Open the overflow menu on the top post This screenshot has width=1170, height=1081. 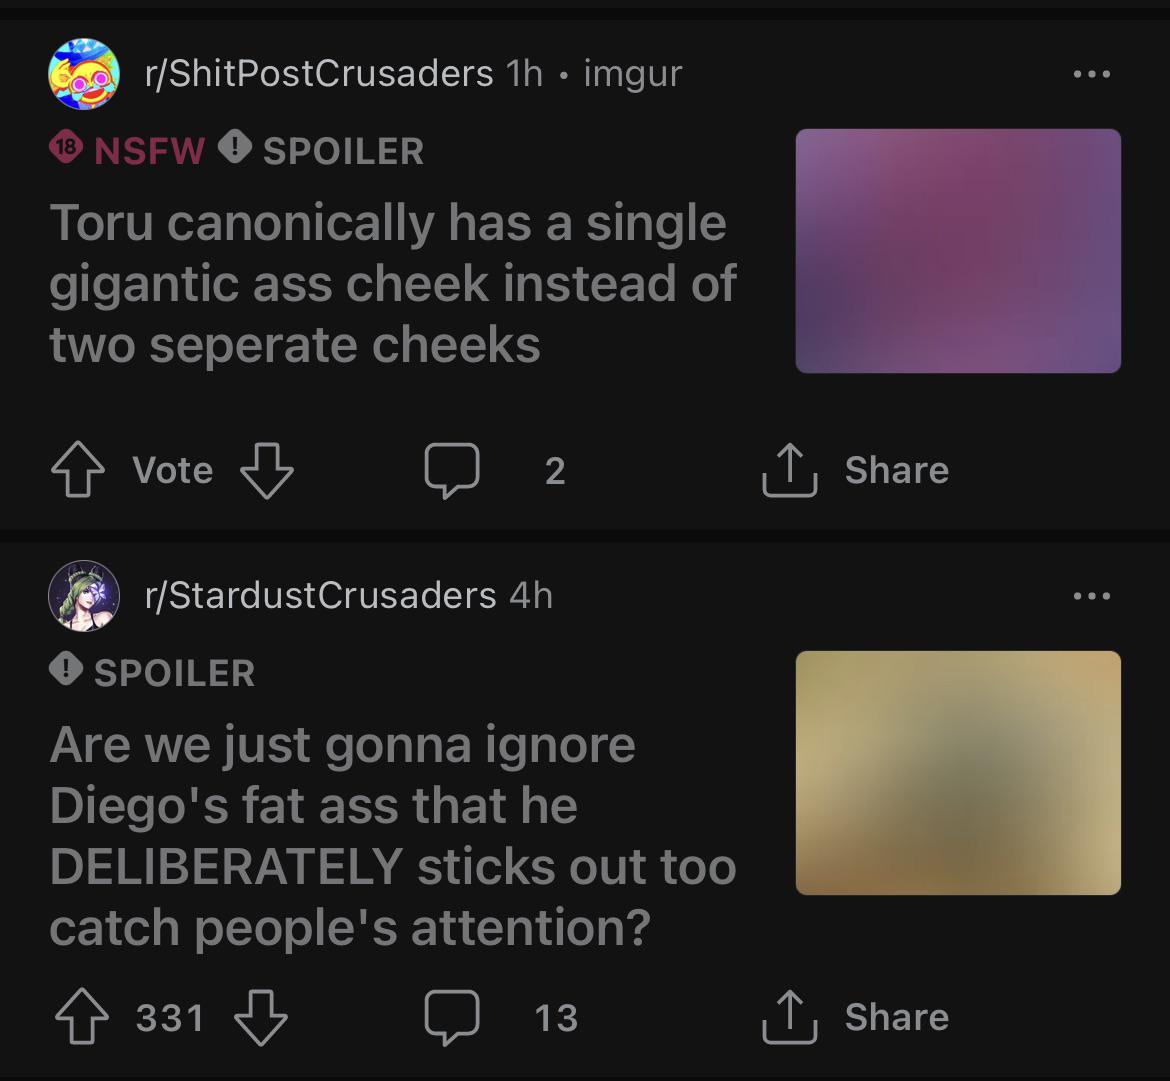(x=1093, y=72)
